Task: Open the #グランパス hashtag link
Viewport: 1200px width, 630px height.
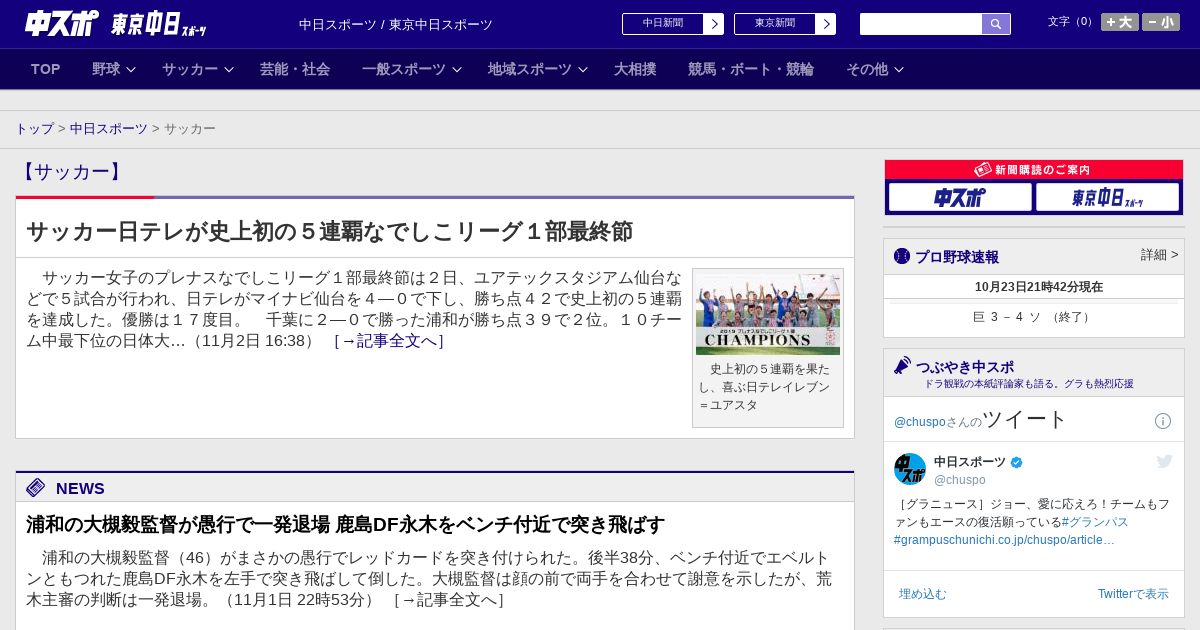Action: pyautogui.click(x=1095, y=522)
